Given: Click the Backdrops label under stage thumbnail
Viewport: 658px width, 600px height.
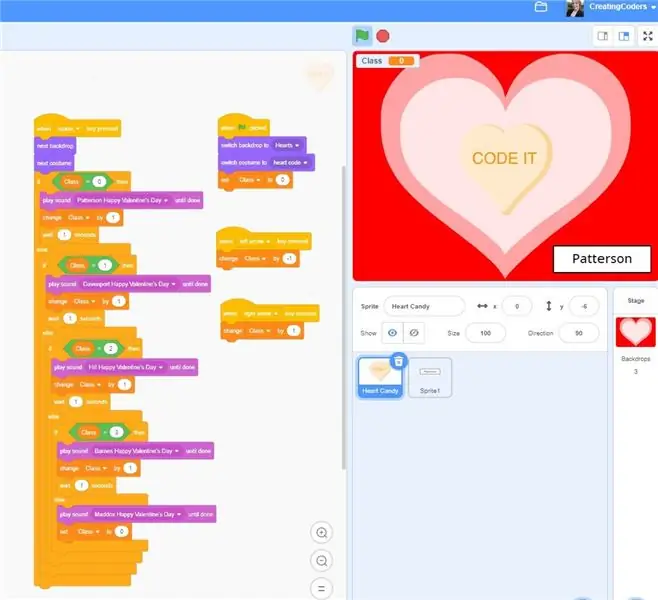Looking at the screenshot, I should point(635,359).
